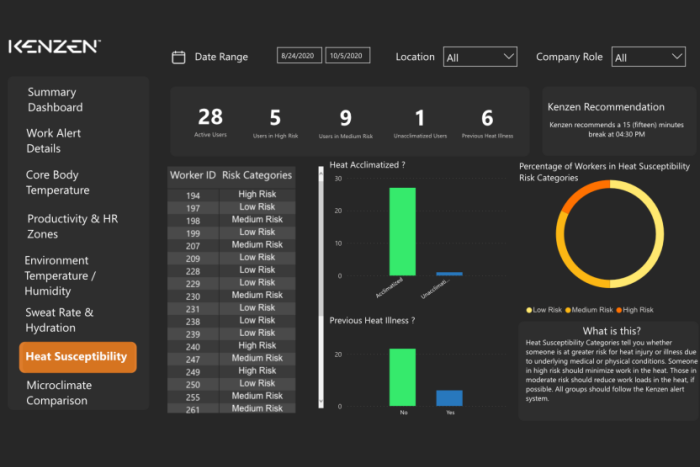The width and height of the screenshot is (700, 467).
Task: Select worker ID 249 row
Action: click(x=231, y=371)
